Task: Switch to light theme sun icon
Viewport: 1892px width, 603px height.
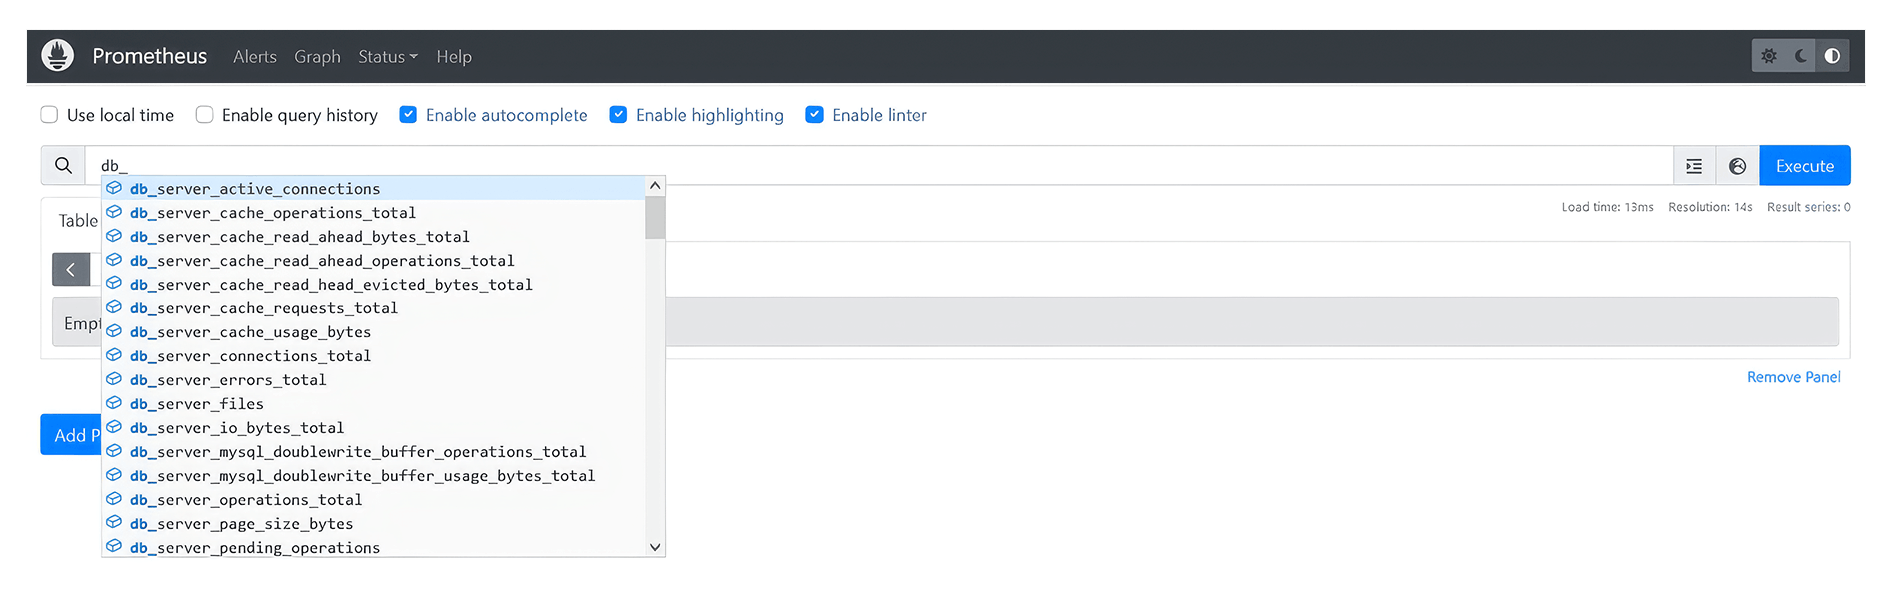Action: click(1769, 56)
